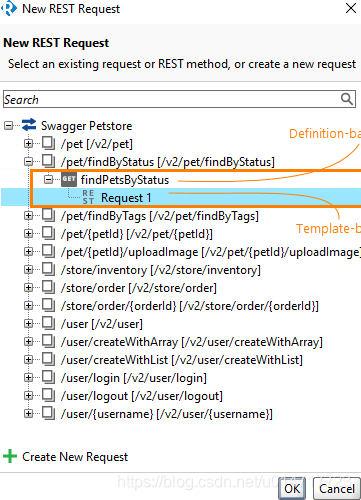Select the Swagger Petstore label
This screenshot has height=500, width=361.
(86, 126)
